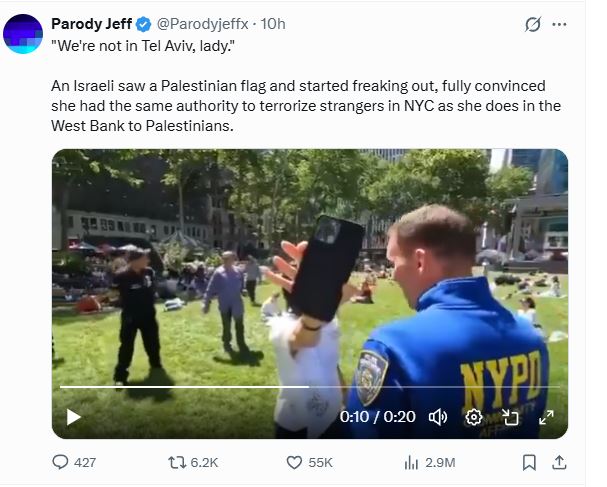The height and width of the screenshot is (487, 607).
Task: Share the post via upload icon
Action: click(x=559, y=462)
